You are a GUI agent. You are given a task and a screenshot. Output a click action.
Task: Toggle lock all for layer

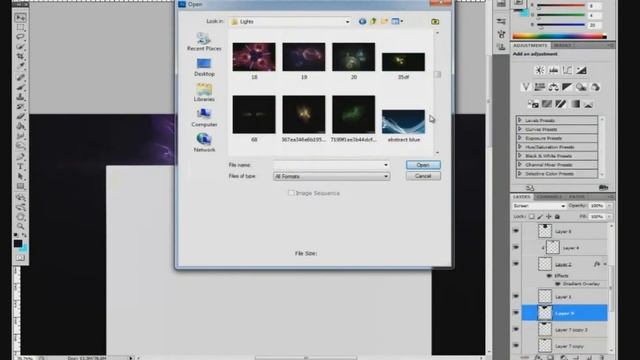[557, 217]
